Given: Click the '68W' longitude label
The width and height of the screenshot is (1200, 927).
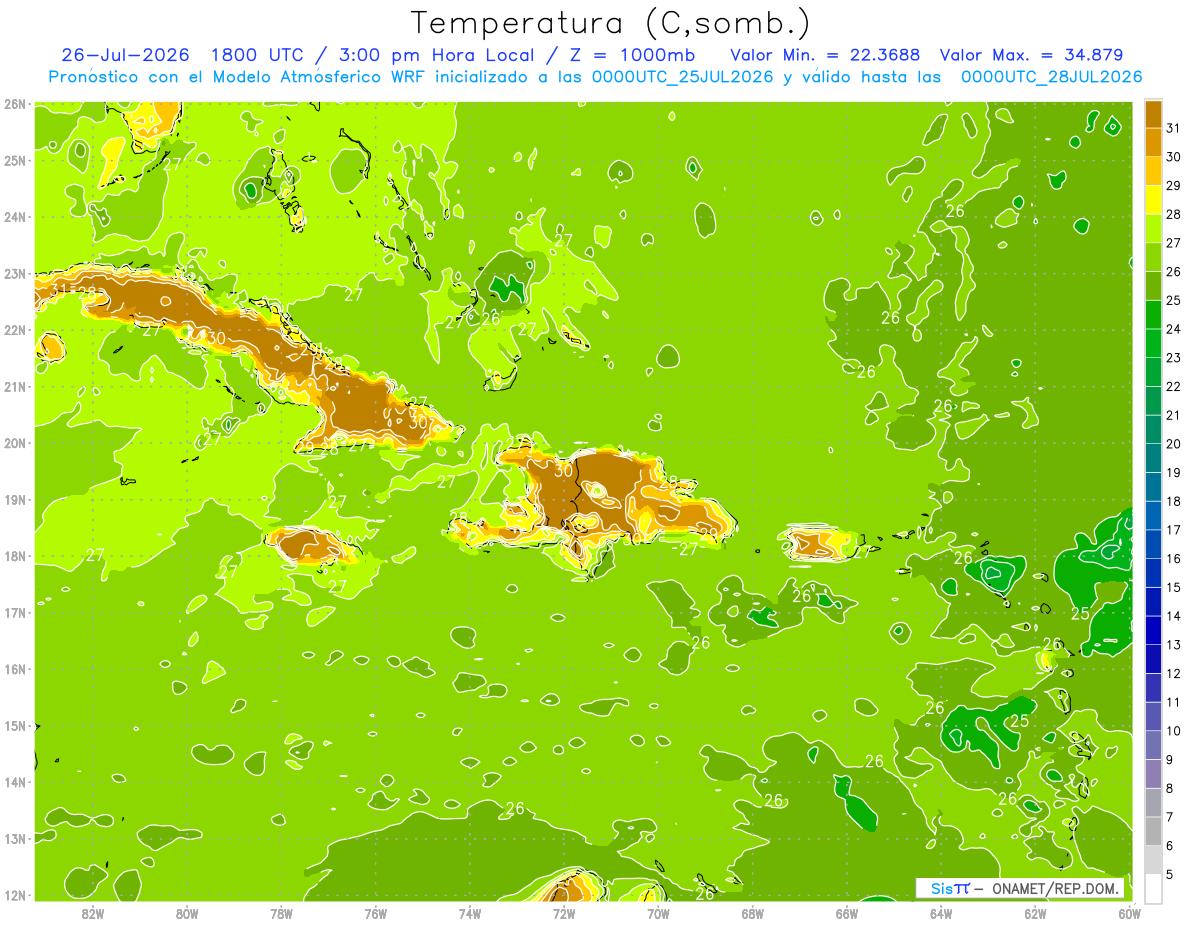Looking at the screenshot, I should point(753,912).
